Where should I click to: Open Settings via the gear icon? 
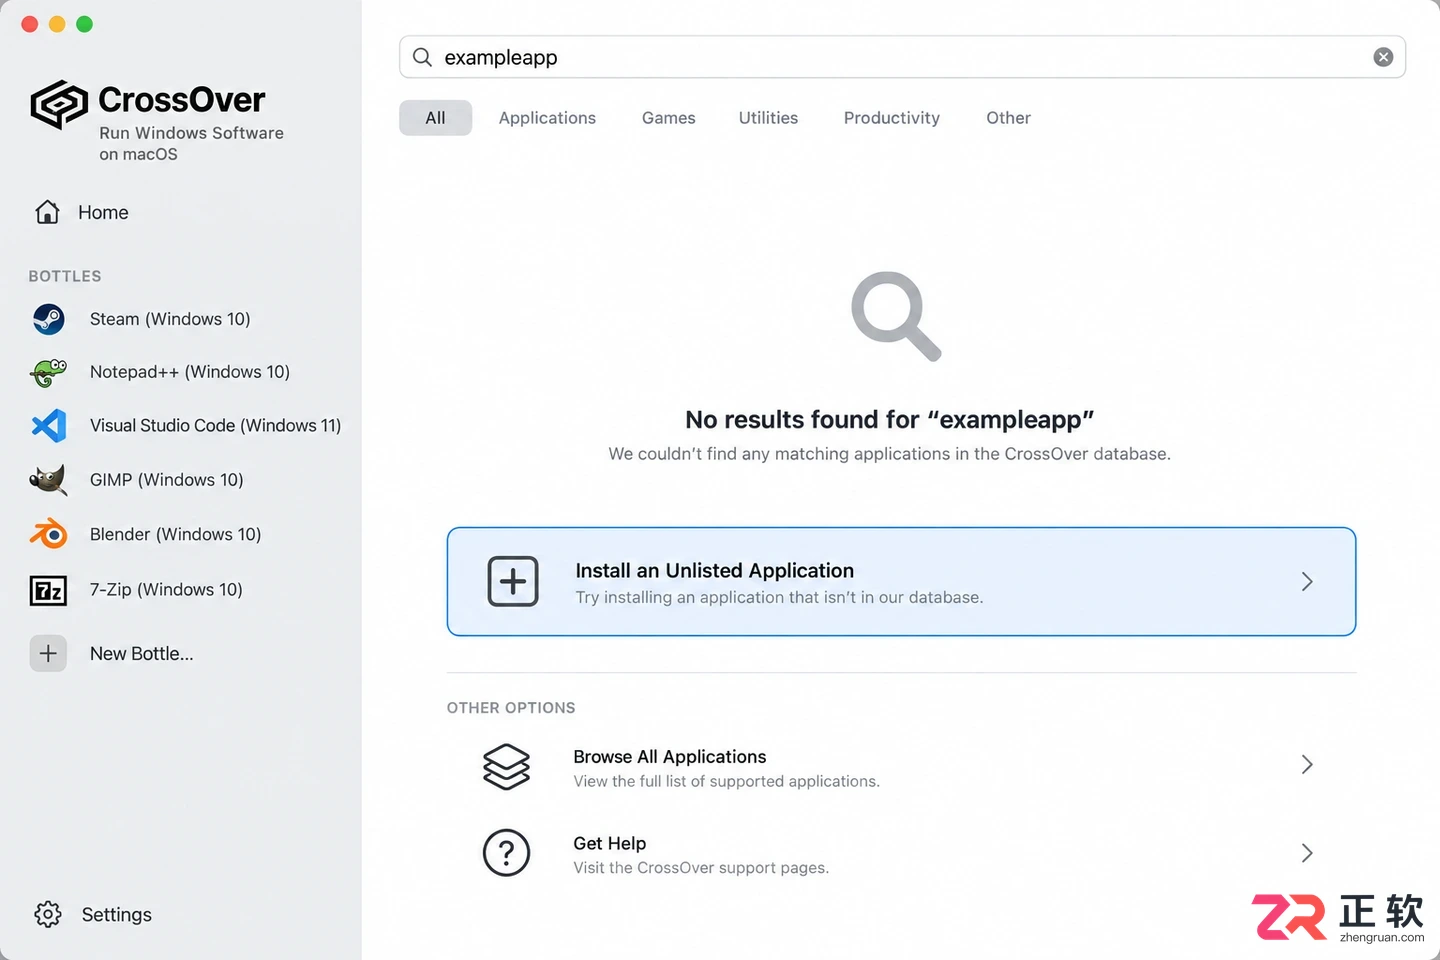coord(48,914)
